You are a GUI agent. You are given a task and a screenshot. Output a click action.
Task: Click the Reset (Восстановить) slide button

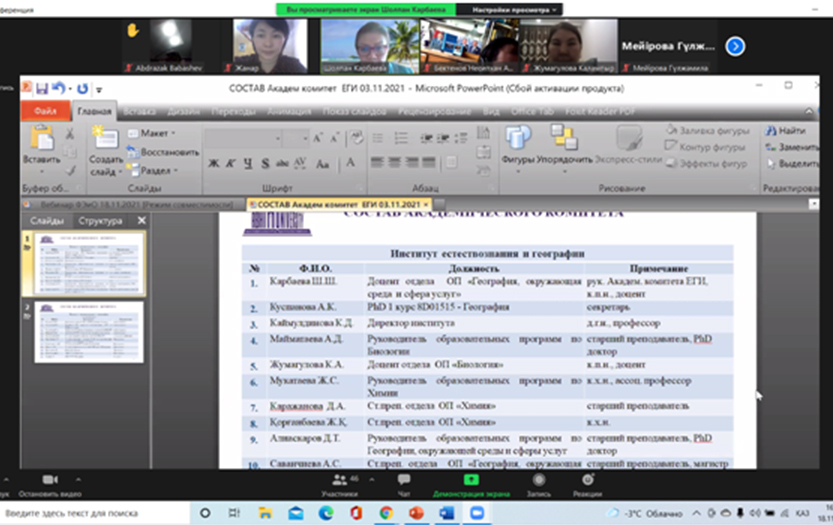[x=163, y=152]
